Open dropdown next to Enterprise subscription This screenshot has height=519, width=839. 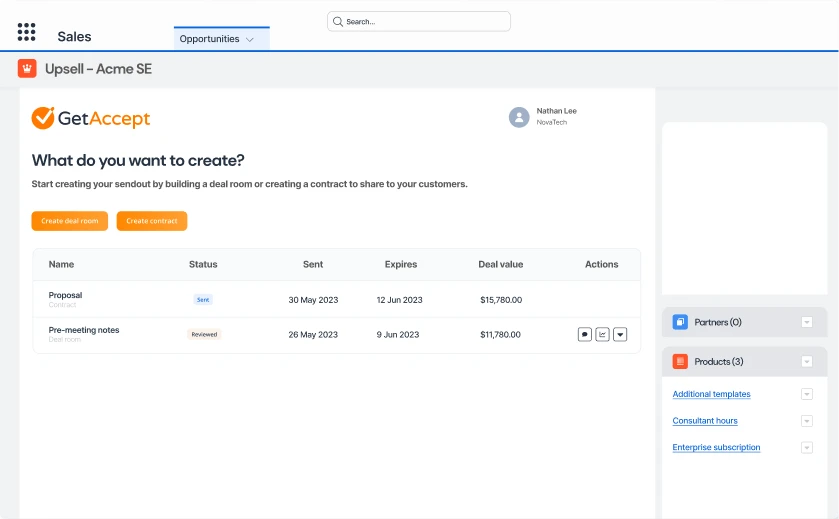pyautogui.click(x=807, y=448)
